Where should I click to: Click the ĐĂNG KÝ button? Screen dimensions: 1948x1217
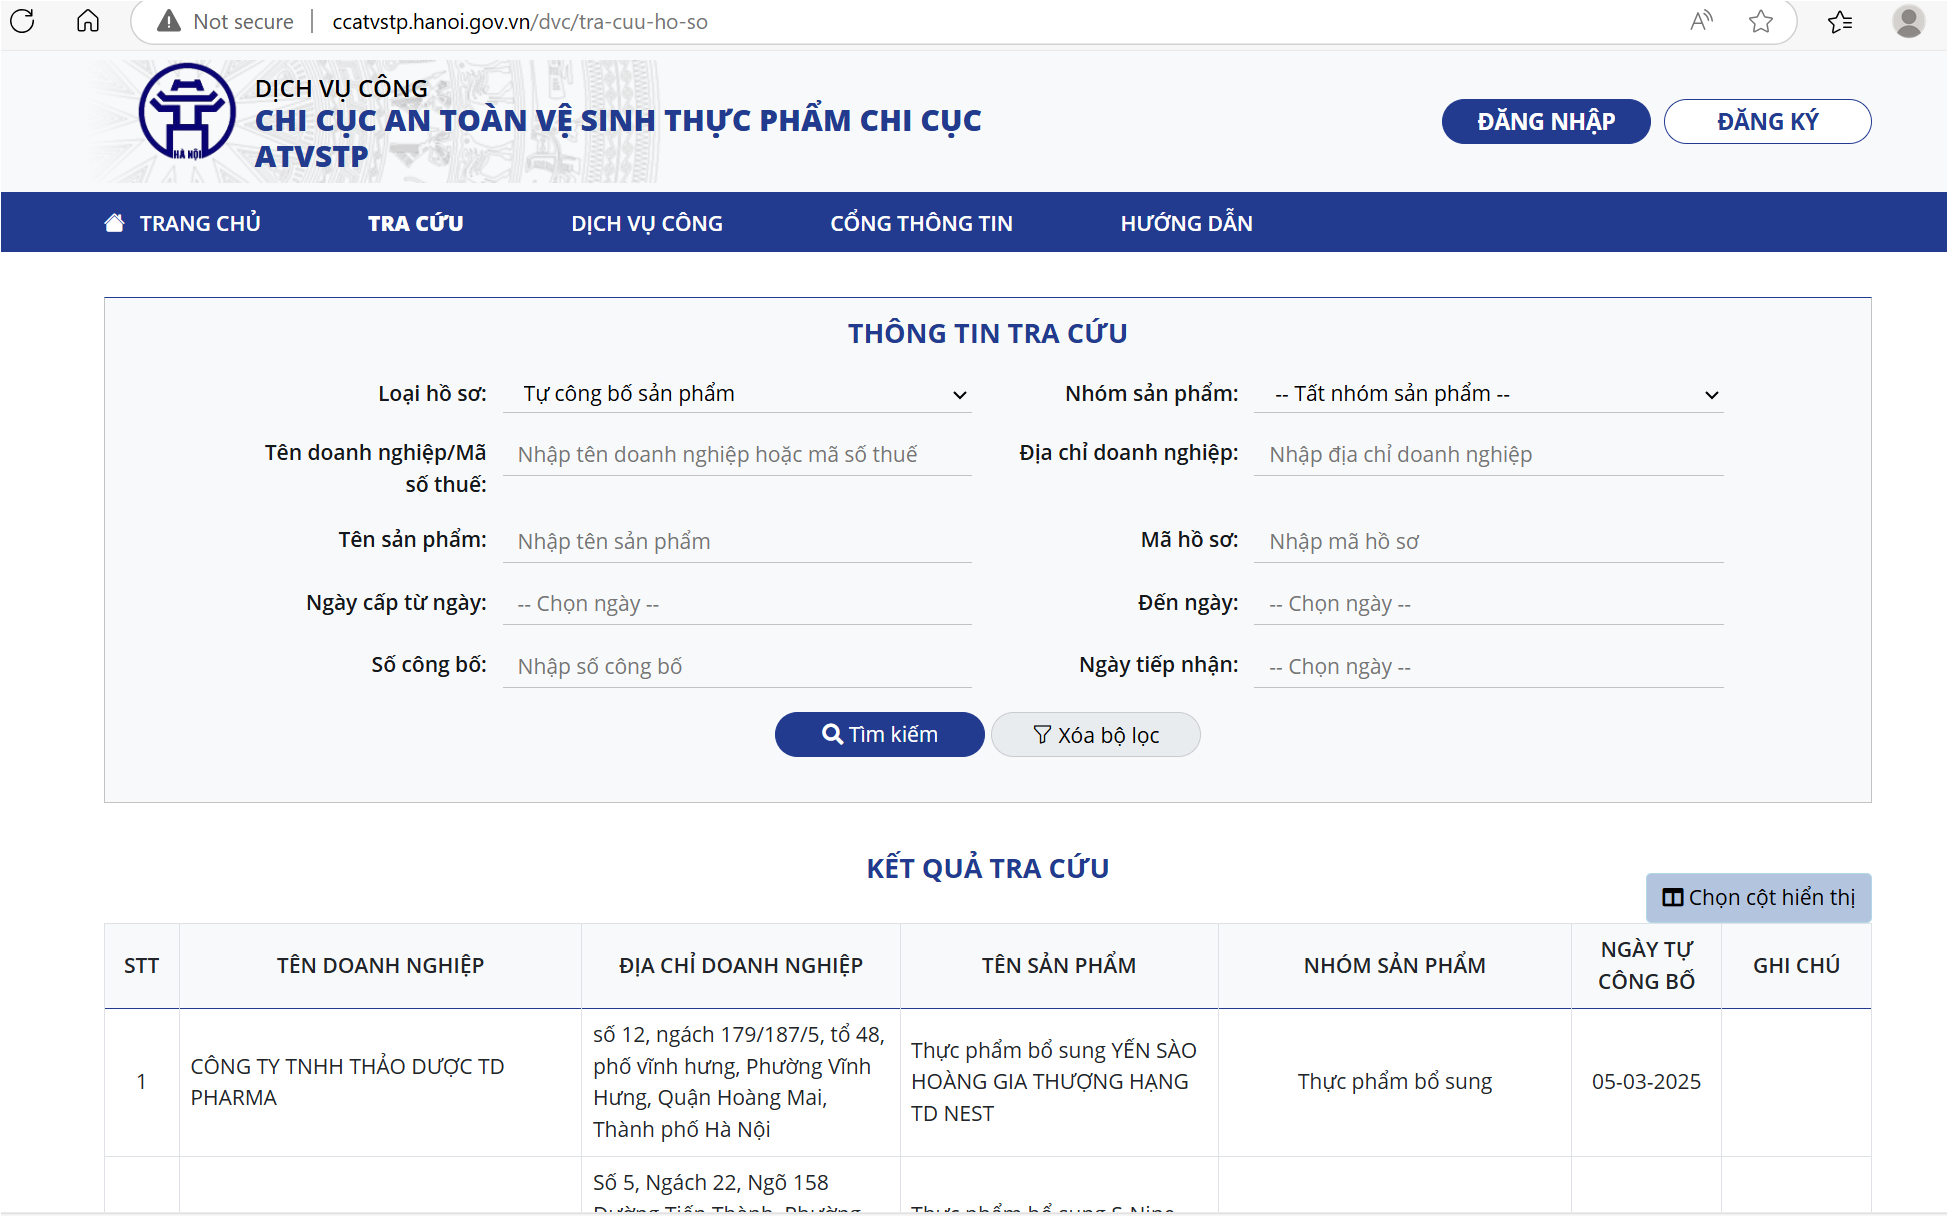[x=1767, y=121]
